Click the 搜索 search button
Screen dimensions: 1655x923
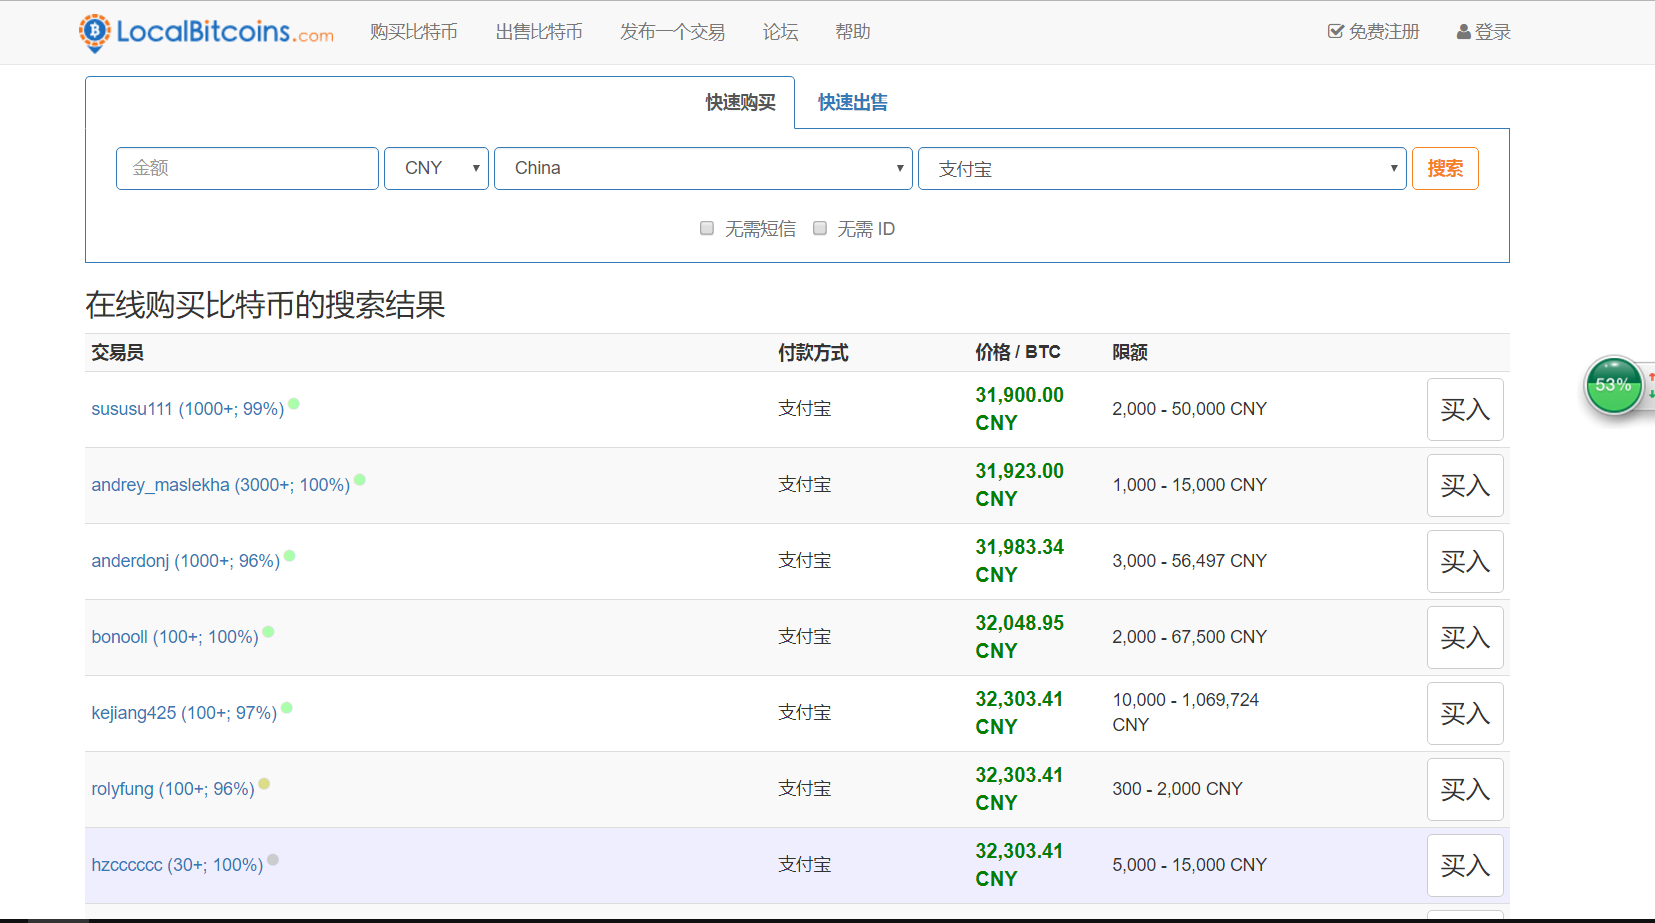coord(1444,168)
